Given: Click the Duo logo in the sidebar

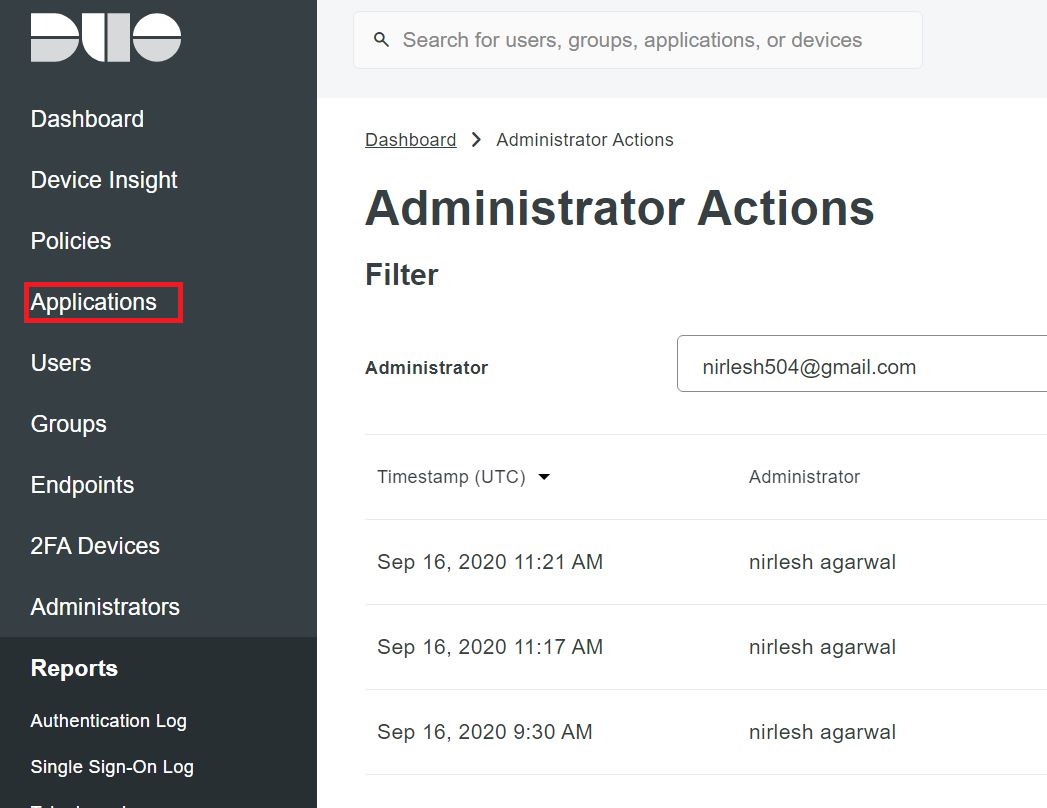Looking at the screenshot, I should pos(106,38).
